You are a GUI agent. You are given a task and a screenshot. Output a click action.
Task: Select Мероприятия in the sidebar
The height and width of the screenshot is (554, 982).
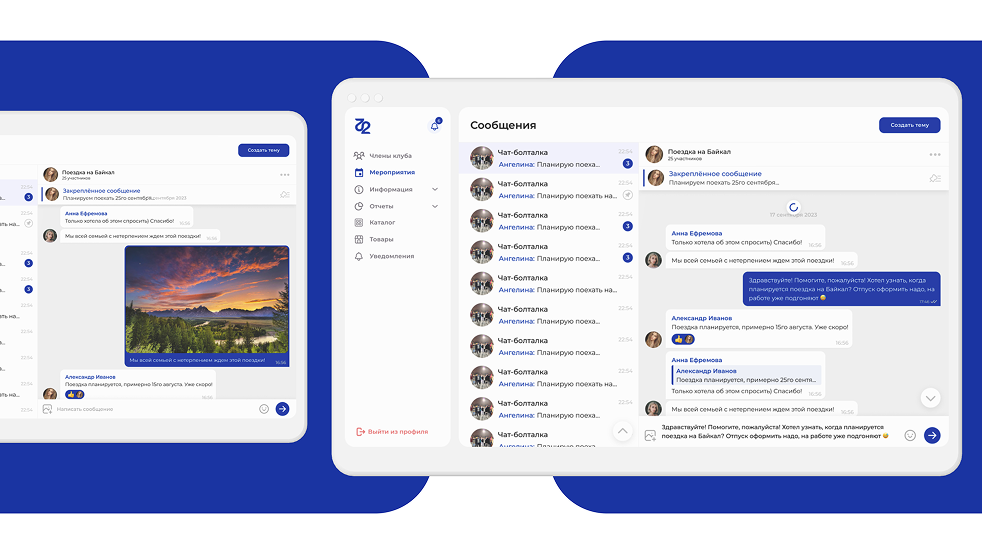391,172
